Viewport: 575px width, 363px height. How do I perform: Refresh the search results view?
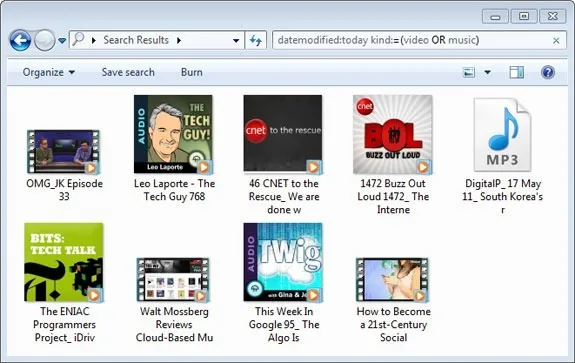click(x=256, y=40)
